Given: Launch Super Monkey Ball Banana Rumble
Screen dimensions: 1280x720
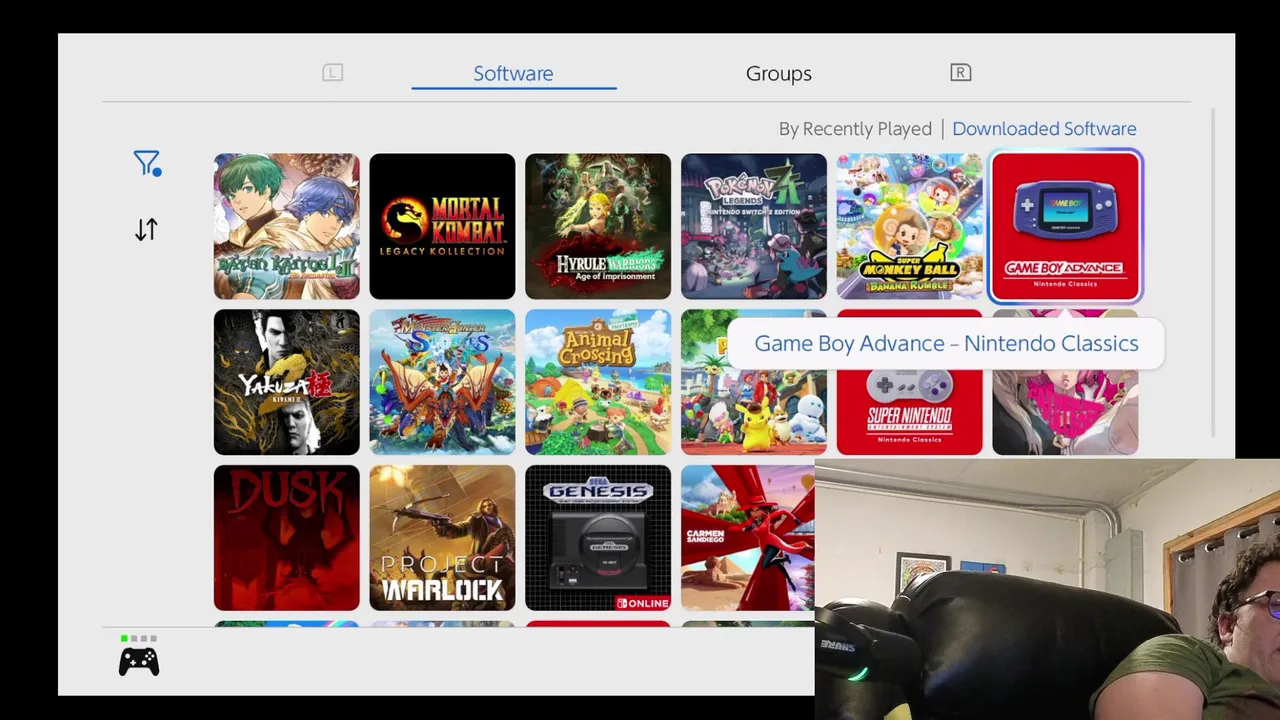Looking at the screenshot, I should [910, 226].
